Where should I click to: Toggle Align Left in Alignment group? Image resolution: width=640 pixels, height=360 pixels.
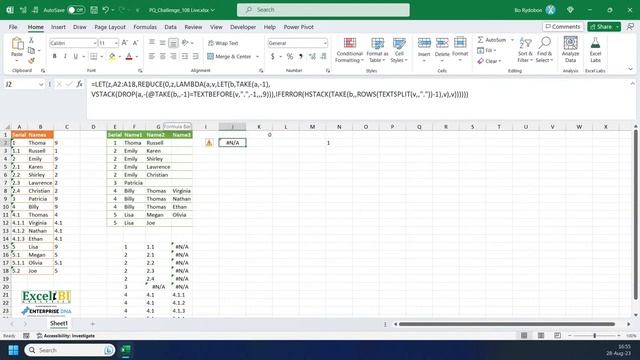point(151,56)
